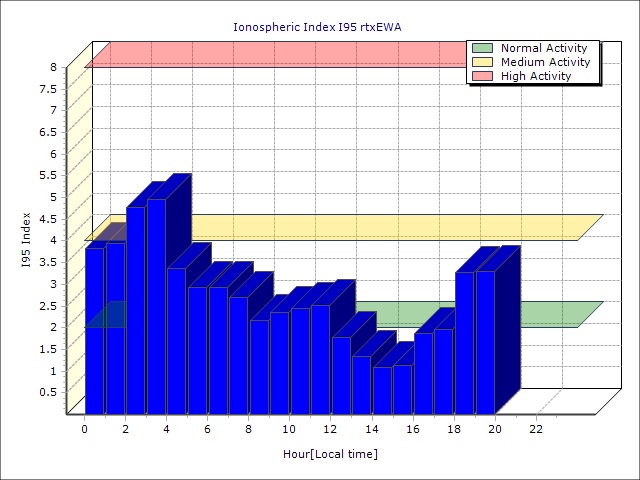Image resolution: width=640 pixels, height=480 pixels.
Task: Click the green Normal Activity legend swatch
Action: pos(482,48)
